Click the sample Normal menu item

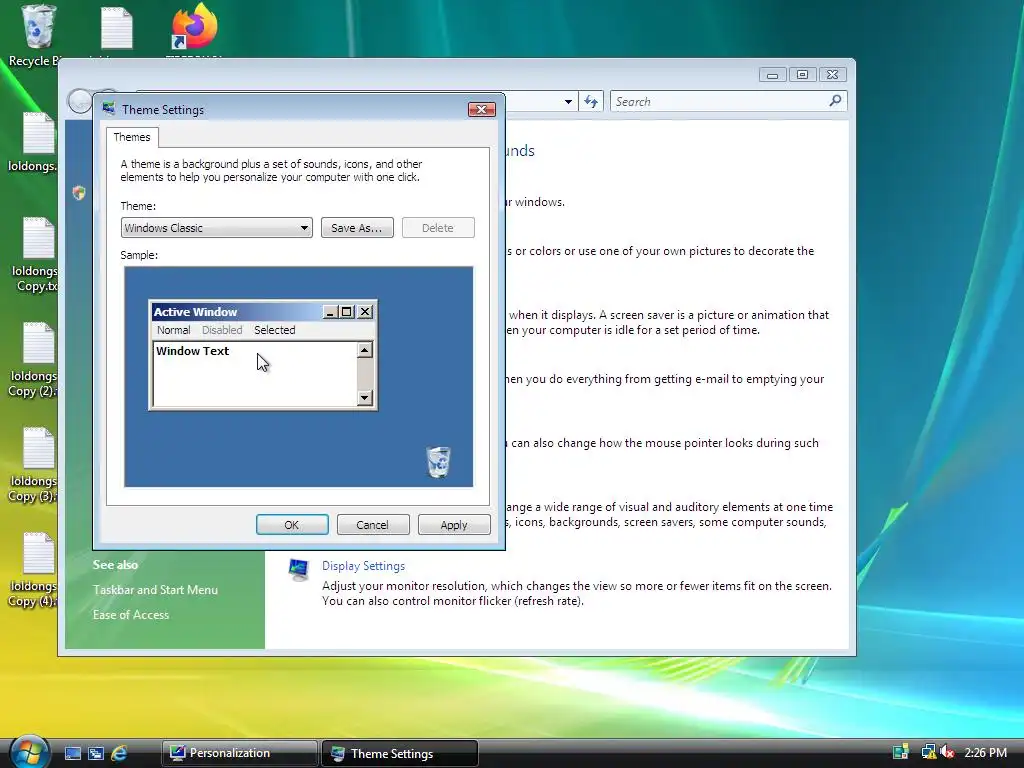[x=174, y=330]
